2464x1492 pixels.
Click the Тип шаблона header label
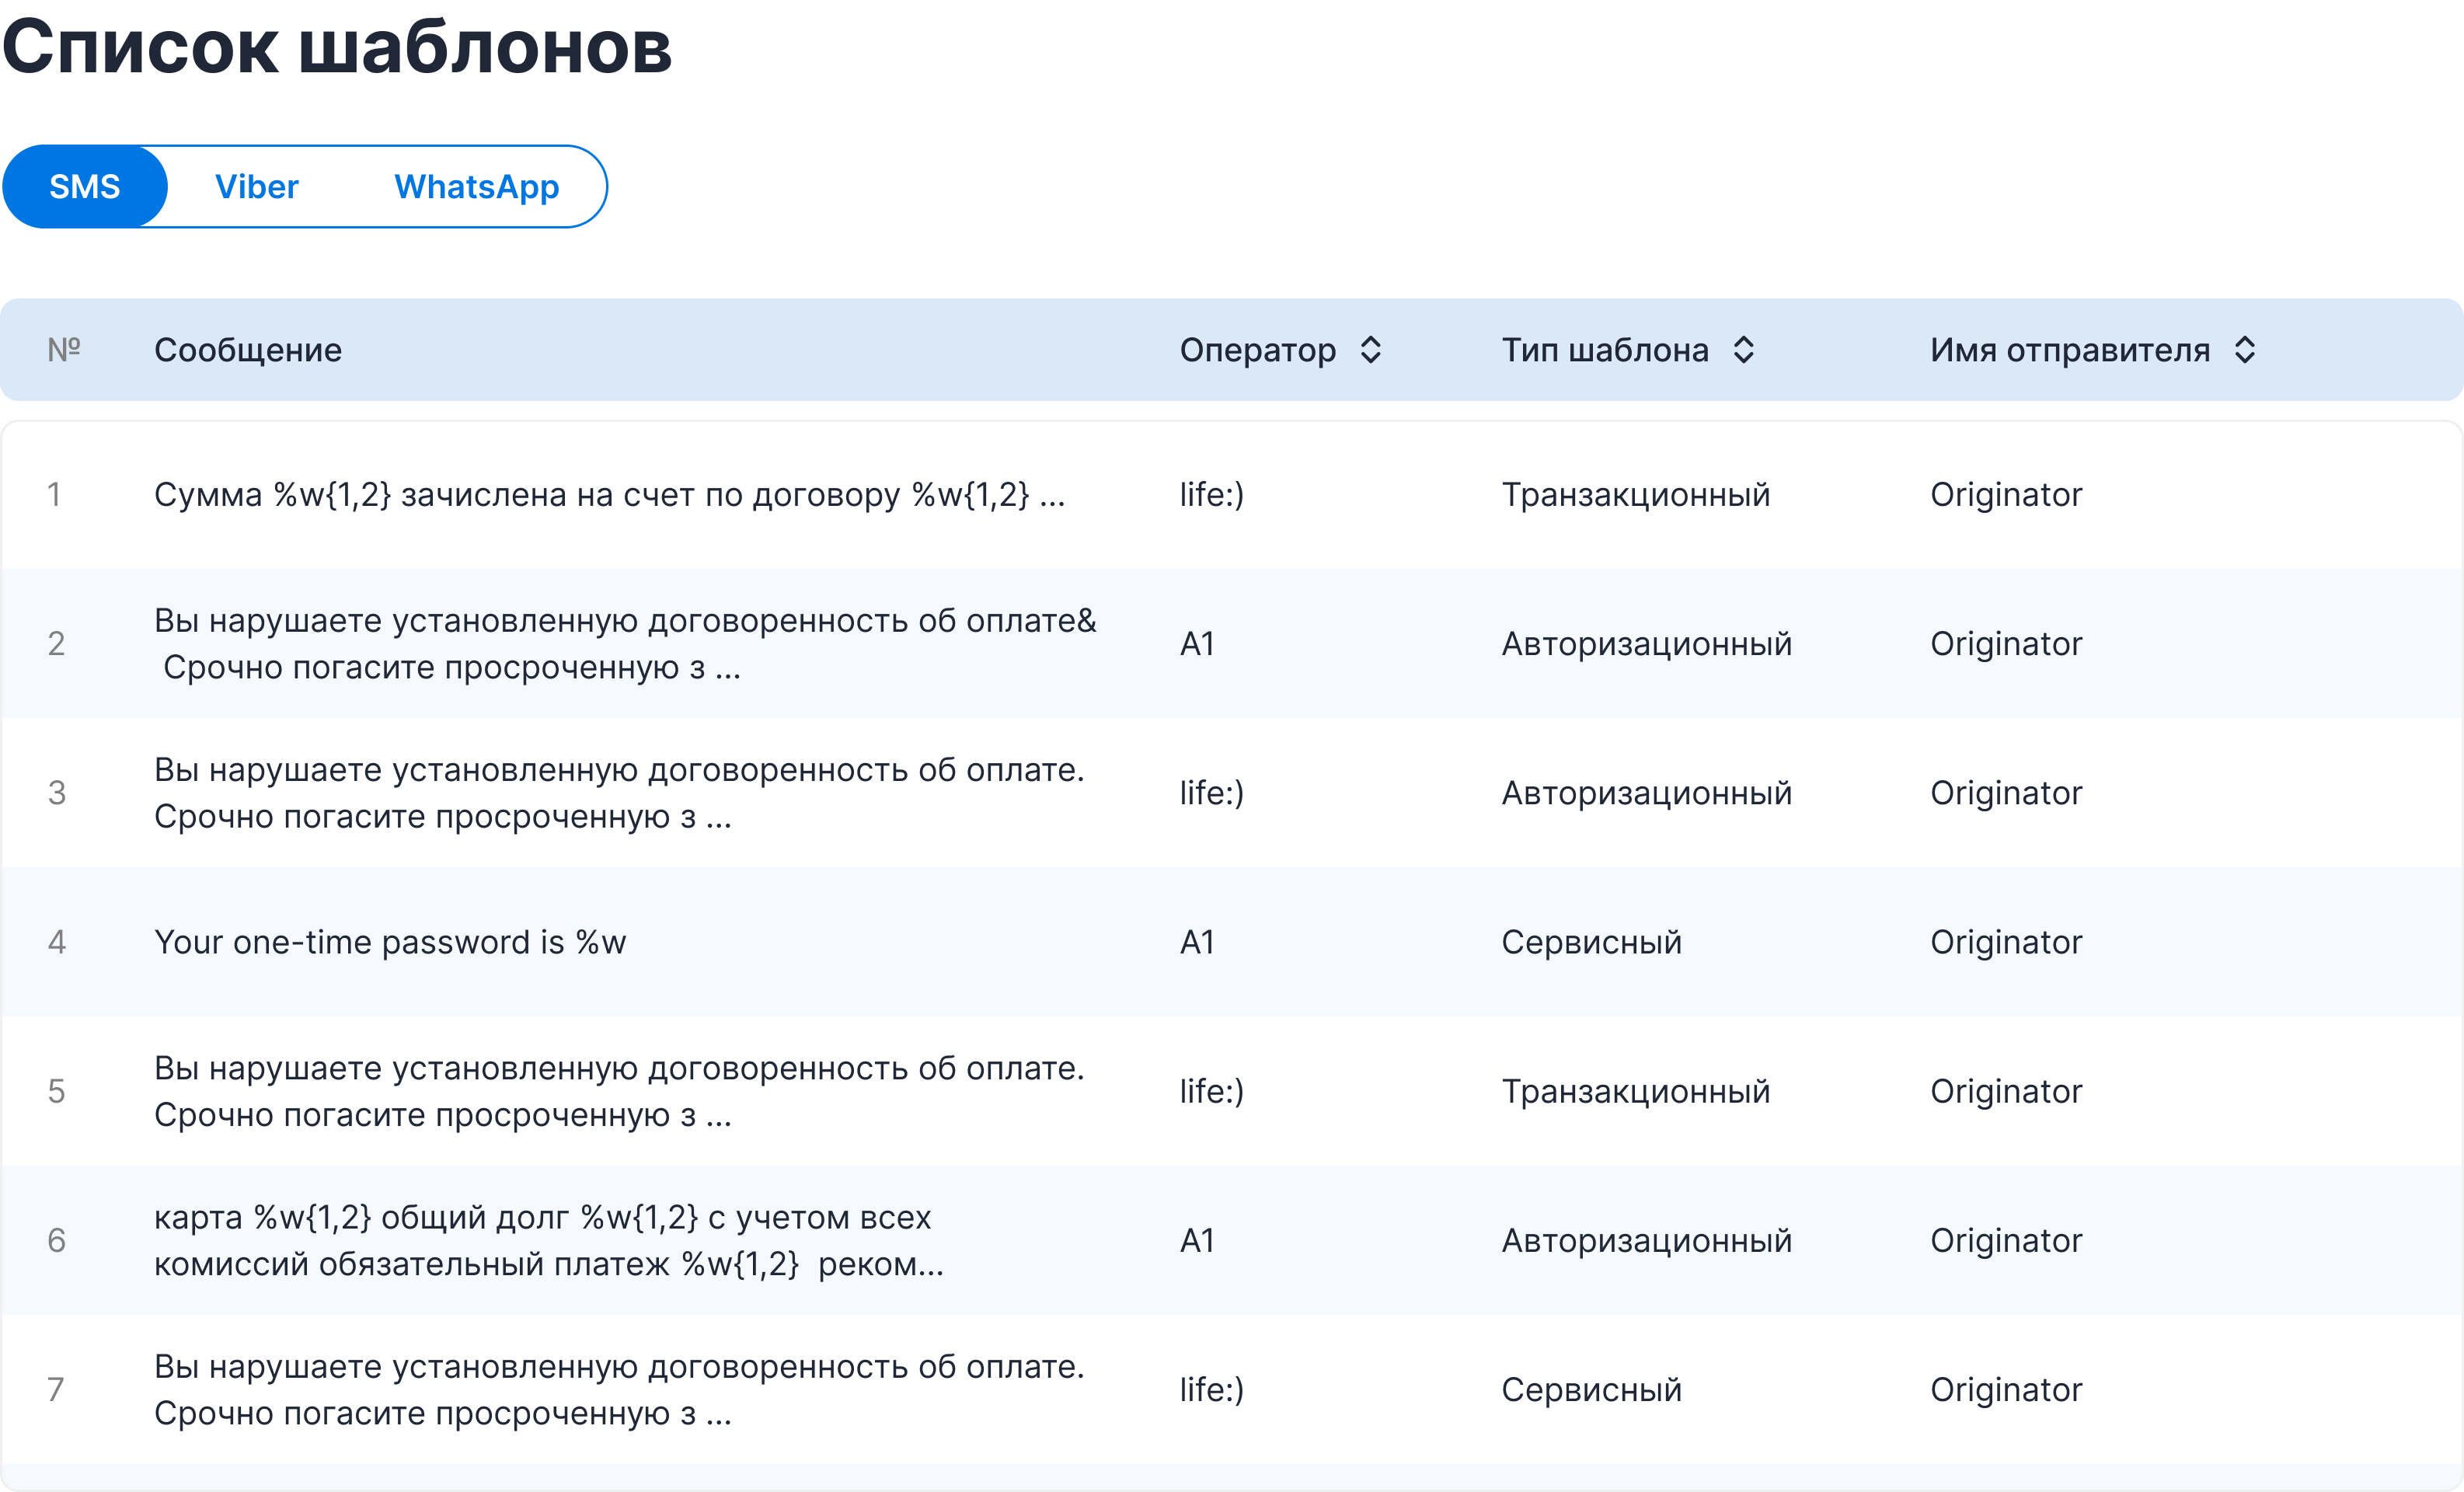click(x=1604, y=350)
